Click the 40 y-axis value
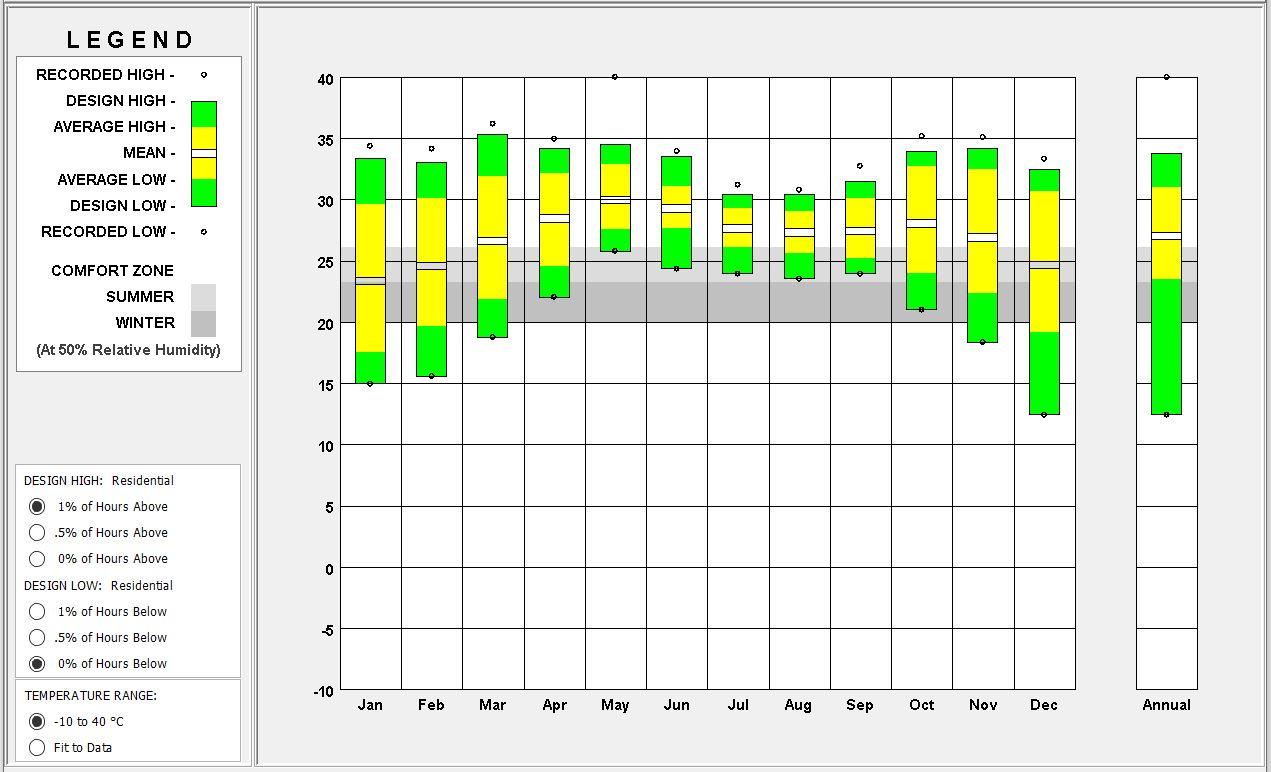 point(325,79)
